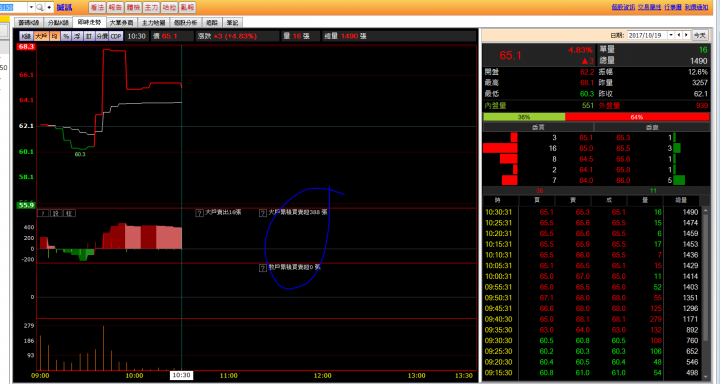720x384 pixels.
Task: Click the 漲跌 ▲3 (+4.83%) readout
Action: click(x=227, y=36)
